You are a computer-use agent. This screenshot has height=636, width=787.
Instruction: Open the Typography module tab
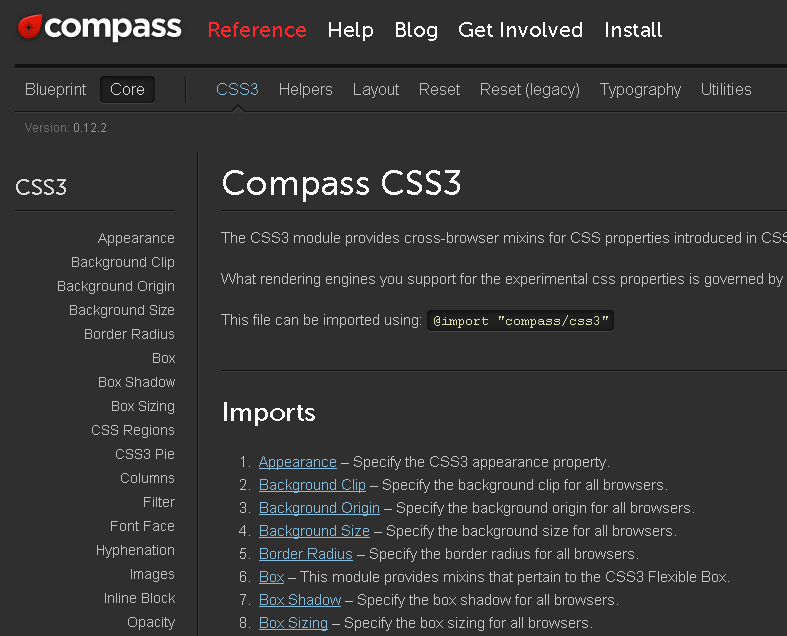point(640,89)
